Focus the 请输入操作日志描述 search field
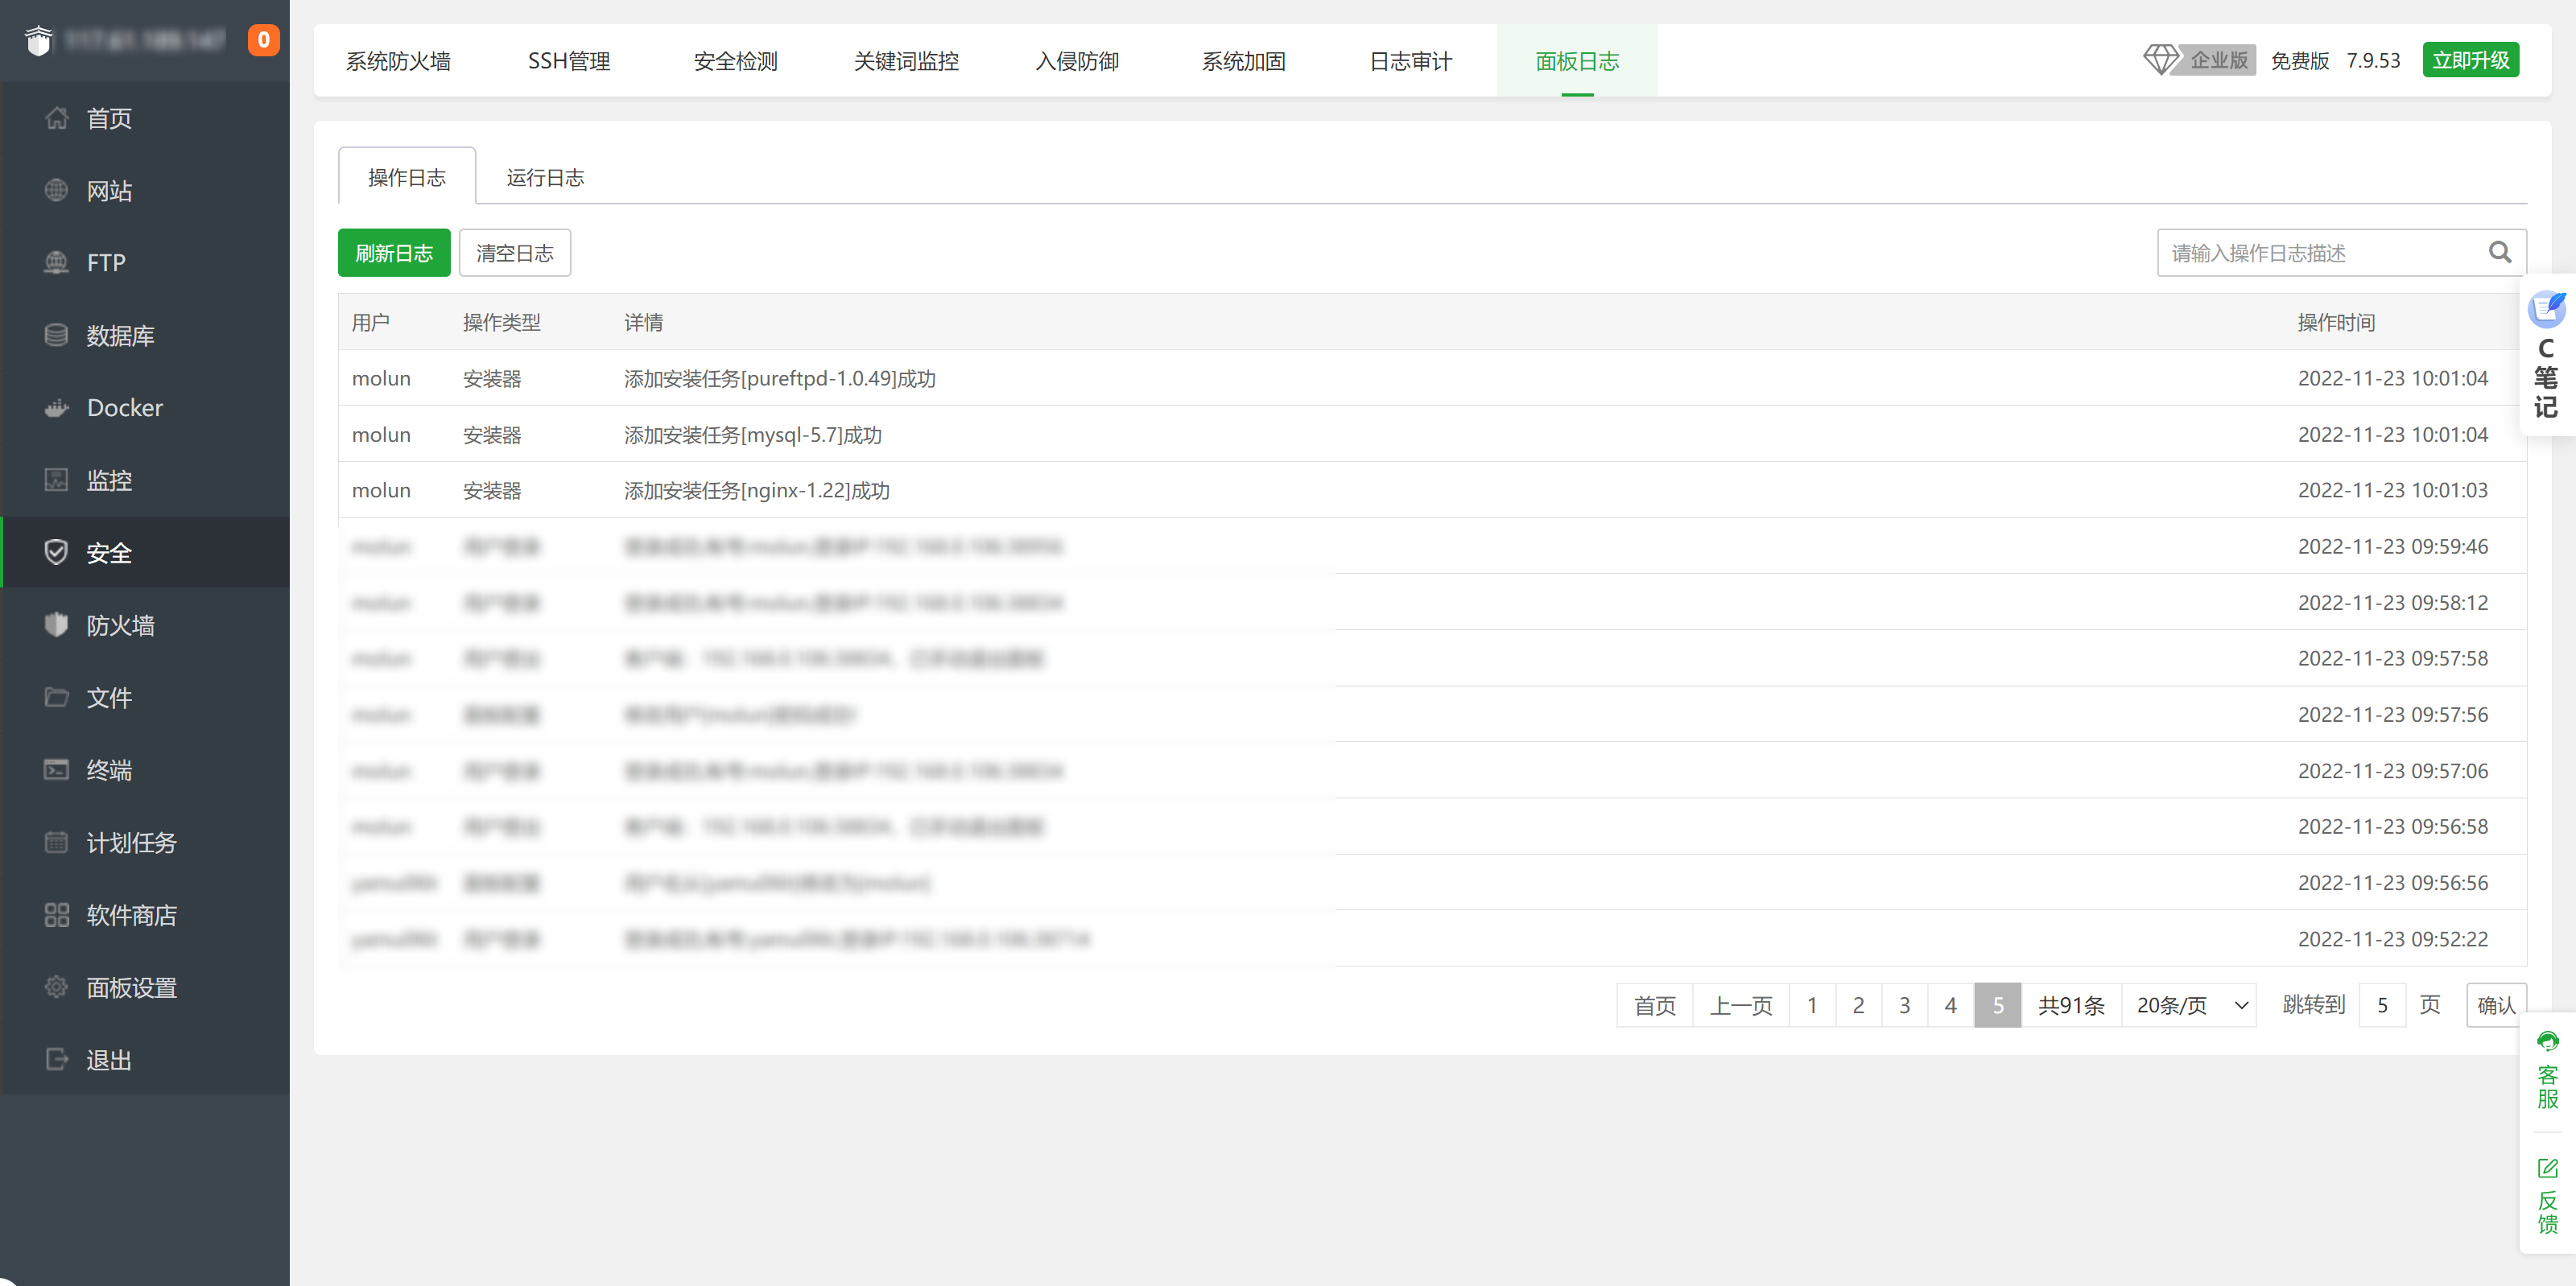 (x=2341, y=253)
